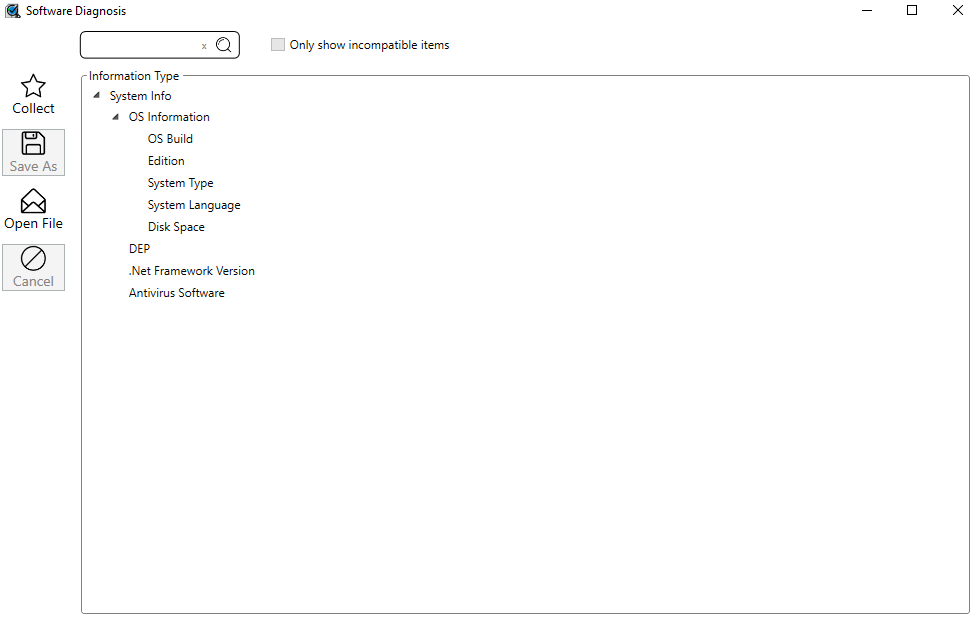Select the Disk Space item
The height and width of the screenshot is (633, 977).
click(x=176, y=227)
